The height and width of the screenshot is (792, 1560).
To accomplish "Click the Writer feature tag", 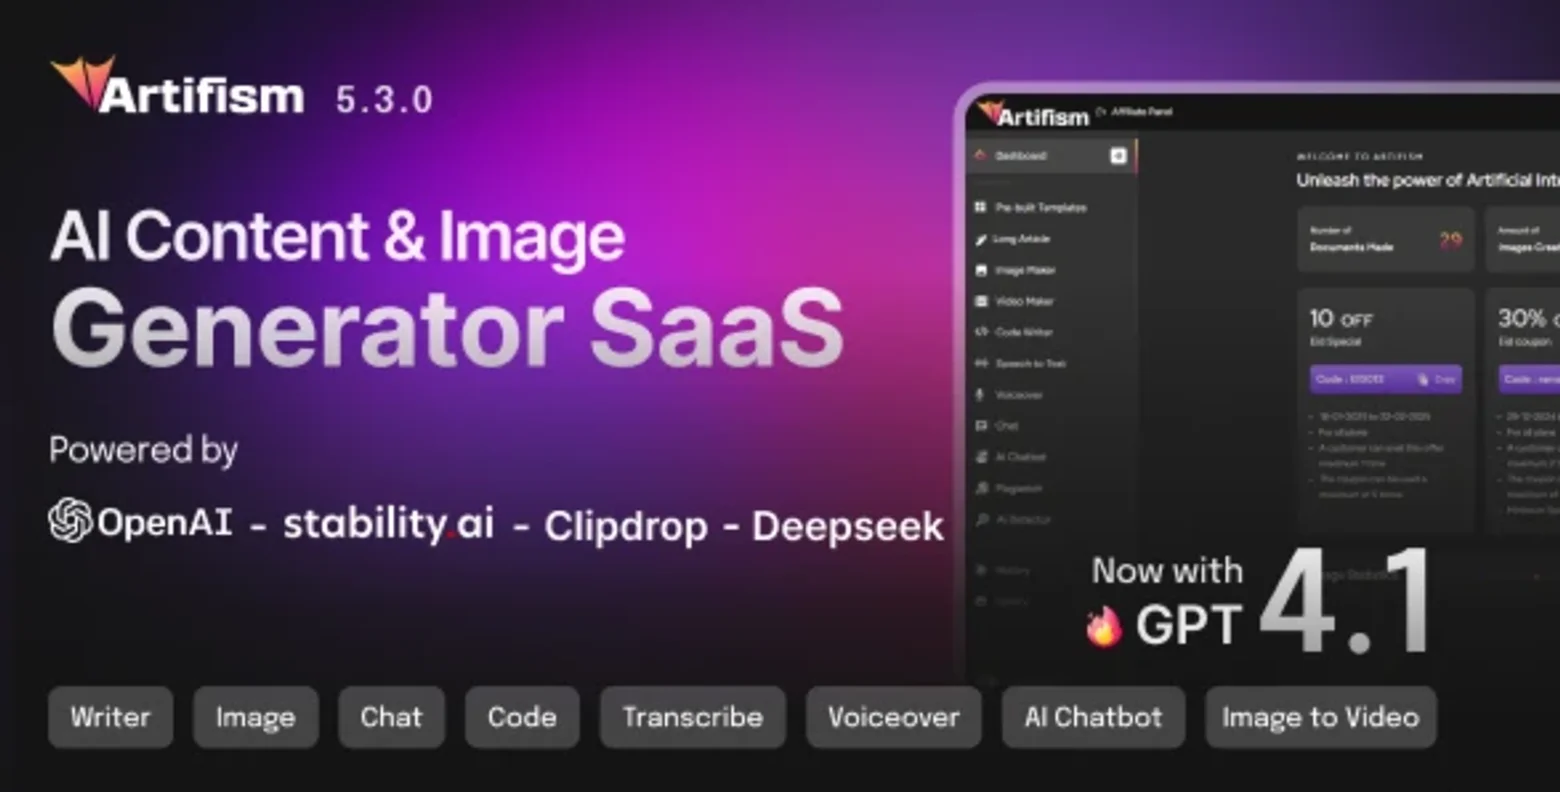I will pos(110,717).
